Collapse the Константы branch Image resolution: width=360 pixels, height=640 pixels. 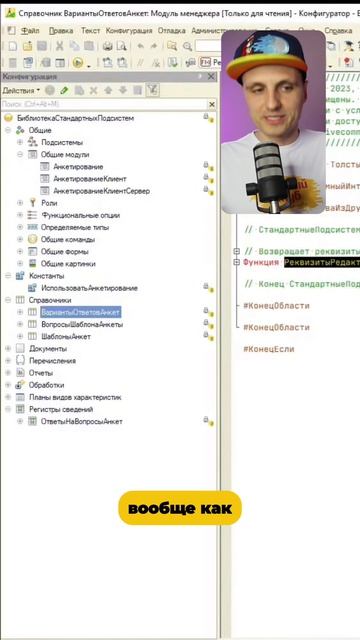pos(8,276)
